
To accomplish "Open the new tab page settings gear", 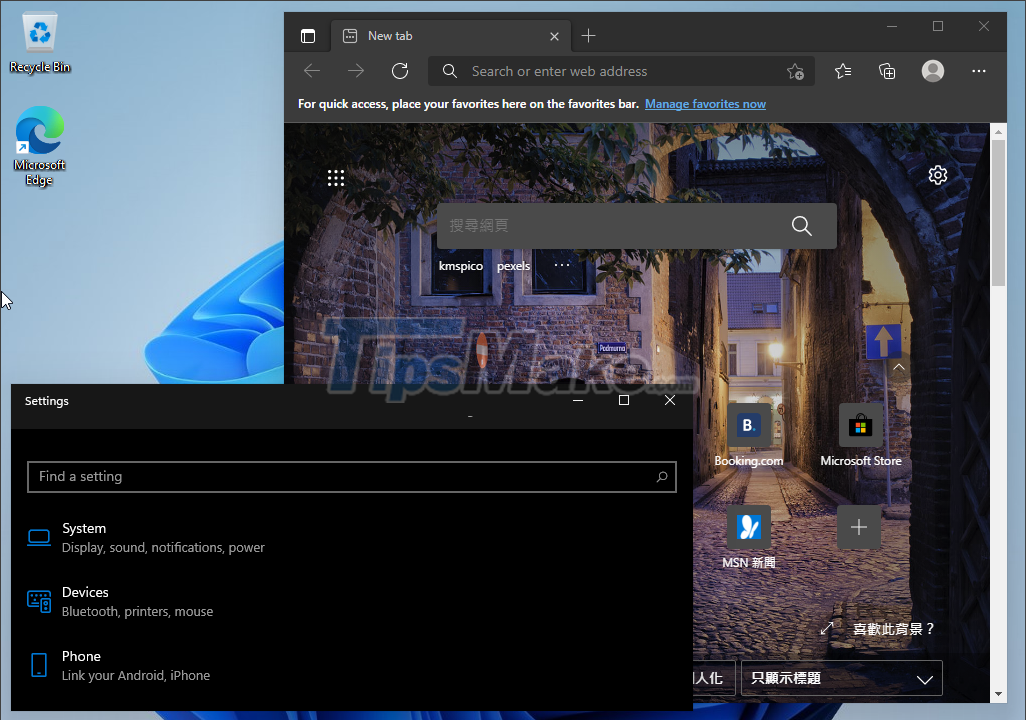I will (x=938, y=174).
